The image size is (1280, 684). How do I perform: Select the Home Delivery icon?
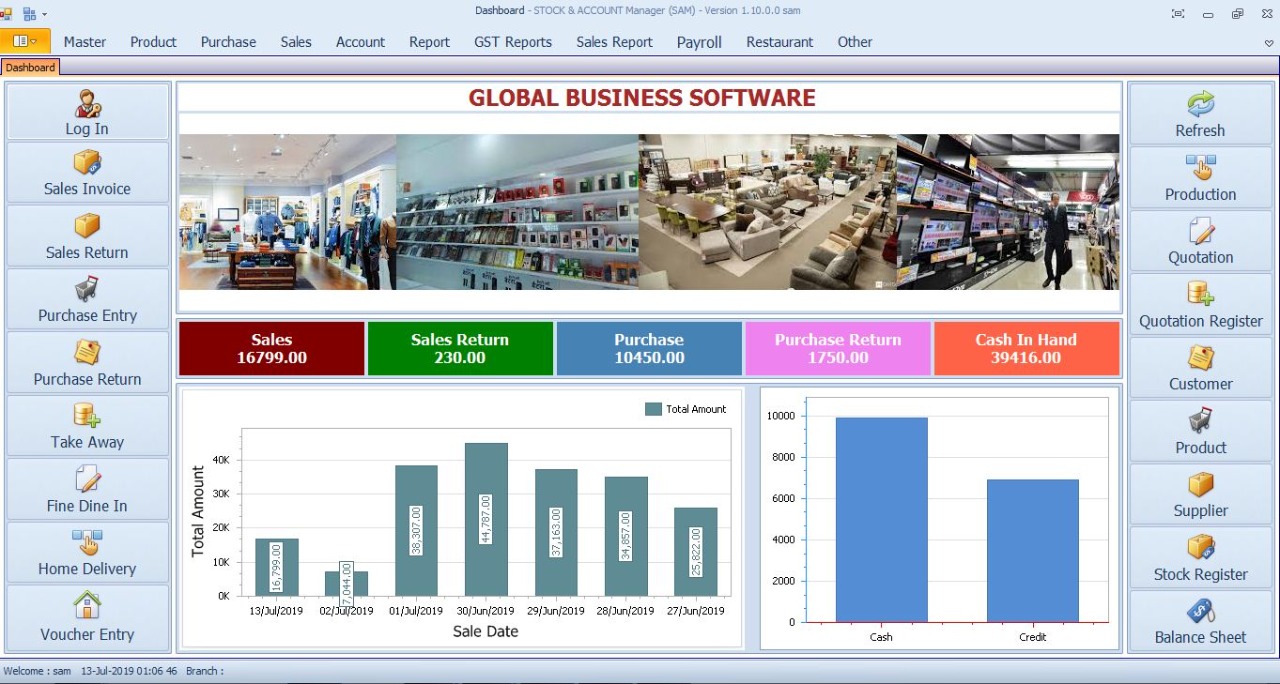click(87, 542)
